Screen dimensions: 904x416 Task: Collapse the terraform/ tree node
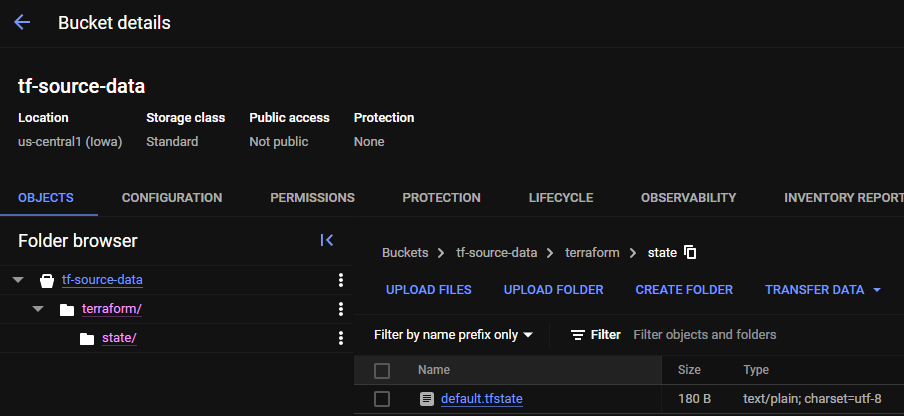coord(38,309)
